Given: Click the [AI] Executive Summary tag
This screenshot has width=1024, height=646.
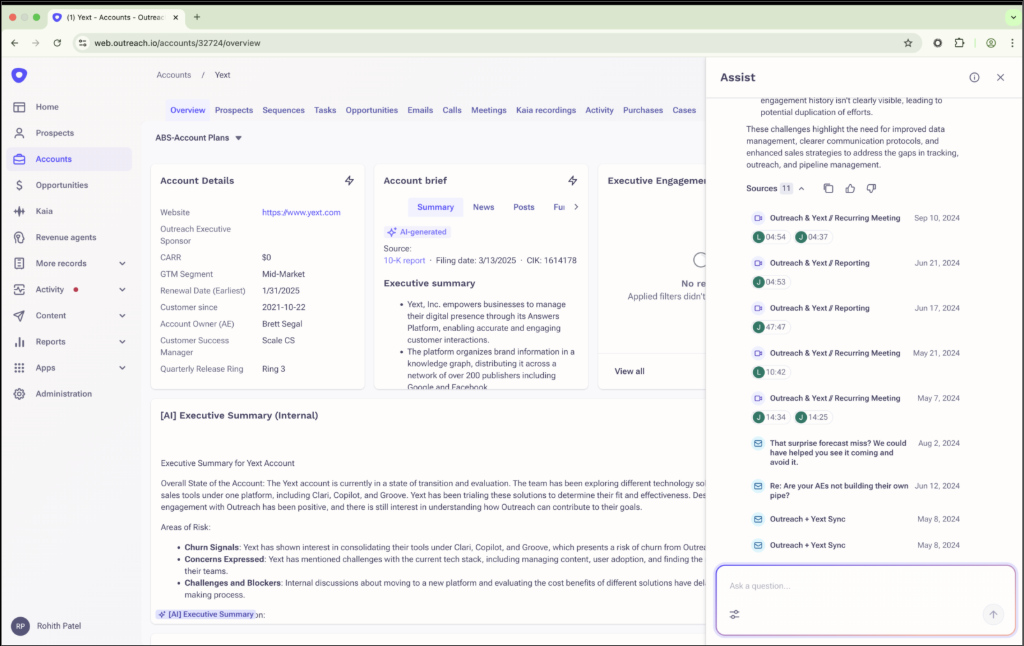Looking at the screenshot, I should [x=206, y=615].
